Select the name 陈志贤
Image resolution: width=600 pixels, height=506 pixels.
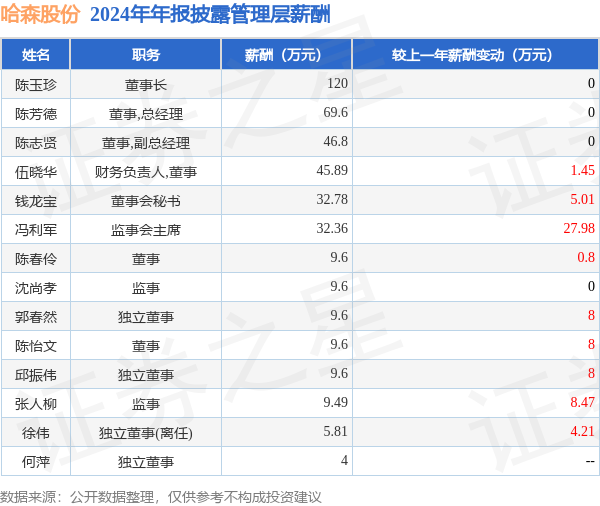pos(36,143)
